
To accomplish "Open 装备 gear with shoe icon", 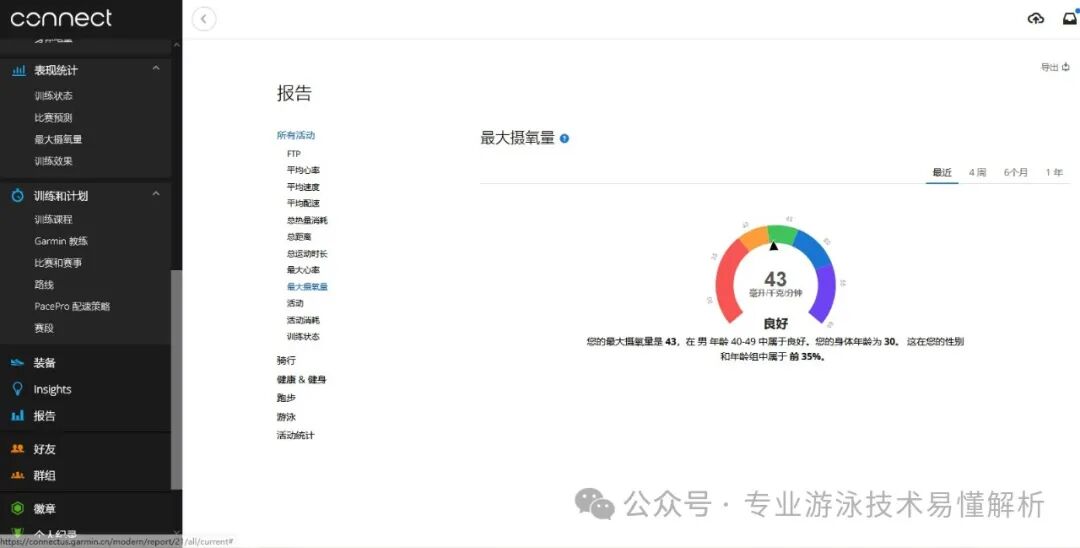I will click(x=44, y=363).
